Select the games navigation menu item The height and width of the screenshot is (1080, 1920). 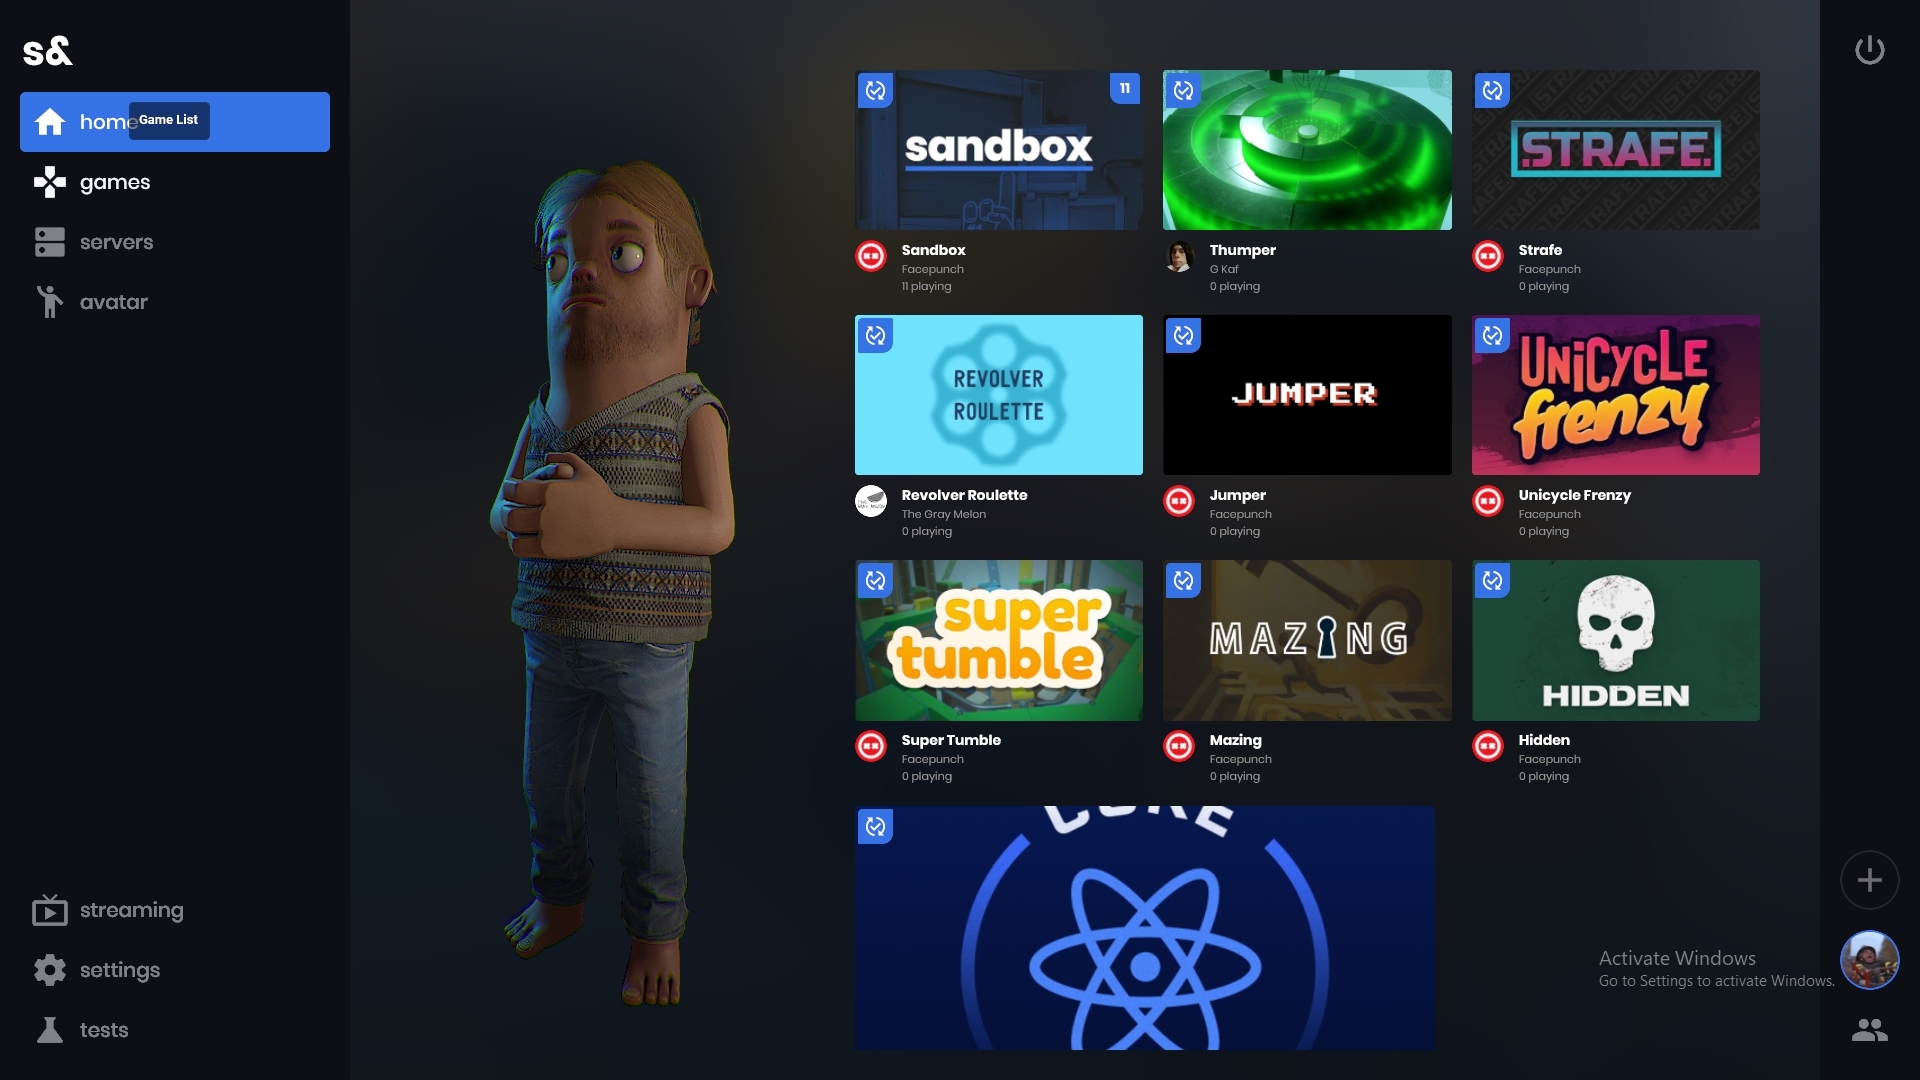115,181
